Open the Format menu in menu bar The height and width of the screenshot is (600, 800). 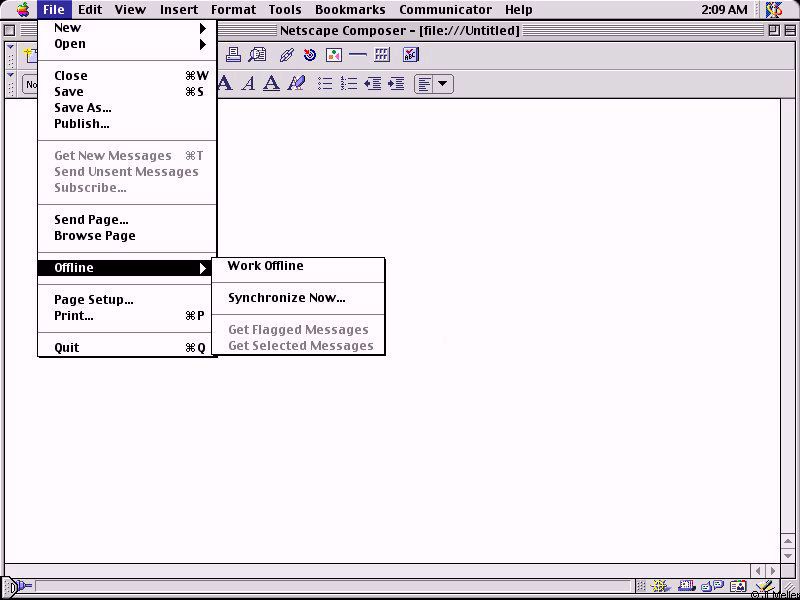point(233,10)
